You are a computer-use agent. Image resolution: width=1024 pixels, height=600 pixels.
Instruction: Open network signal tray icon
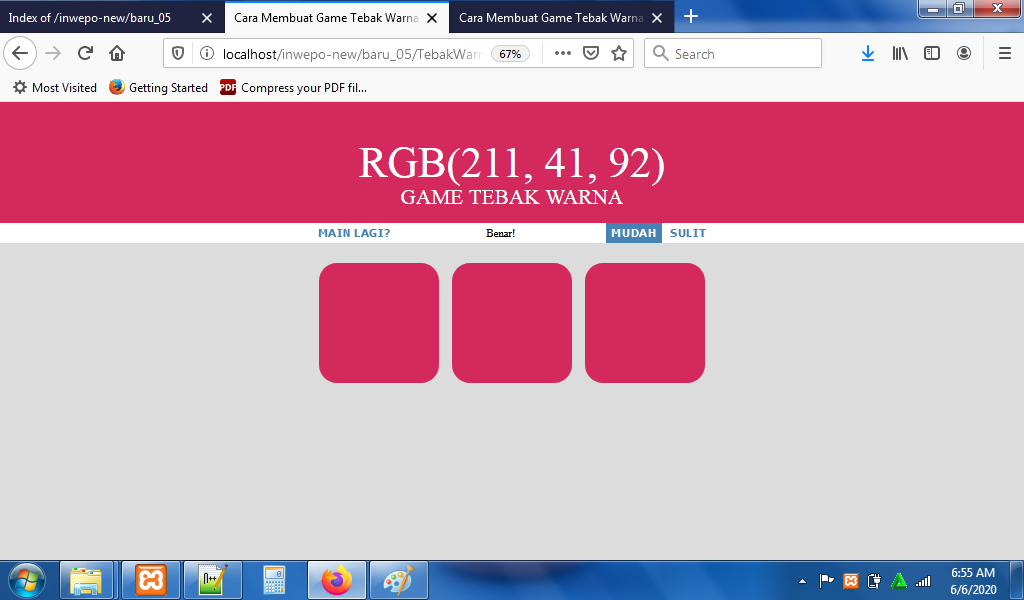pos(923,580)
